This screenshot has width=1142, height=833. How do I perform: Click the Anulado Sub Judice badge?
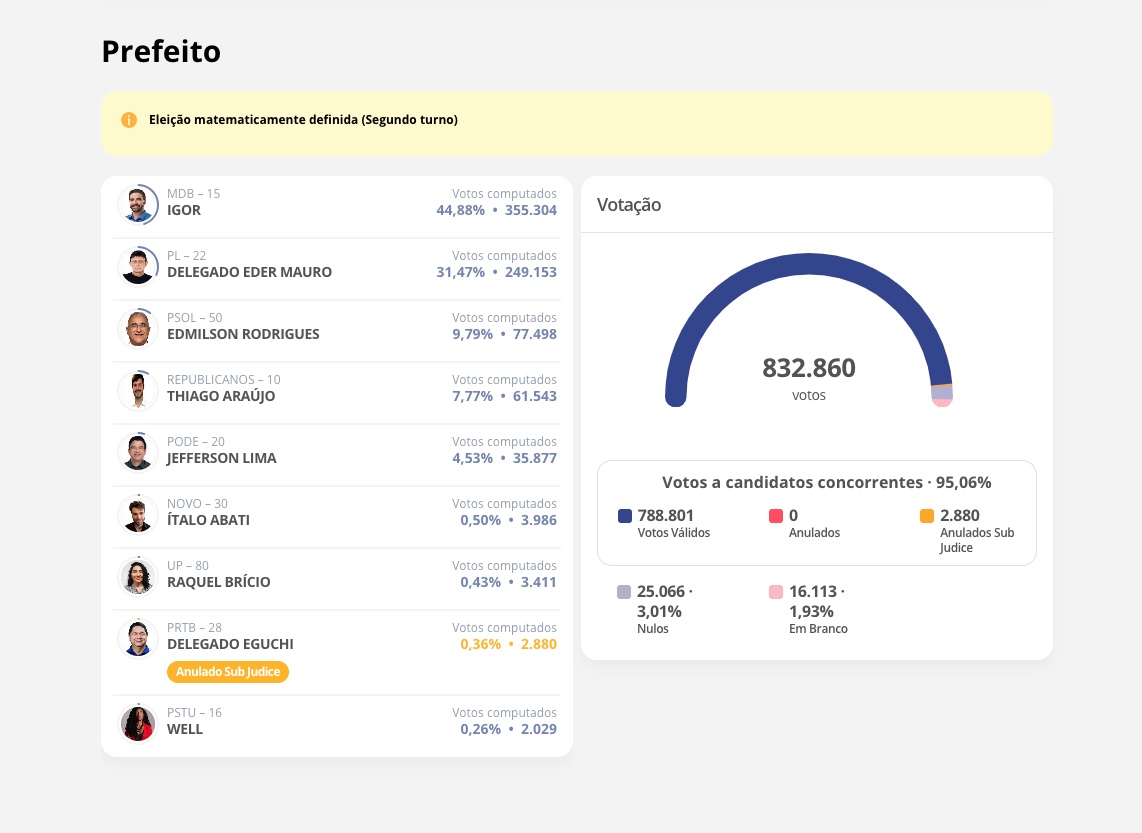[x=228, y=672]
